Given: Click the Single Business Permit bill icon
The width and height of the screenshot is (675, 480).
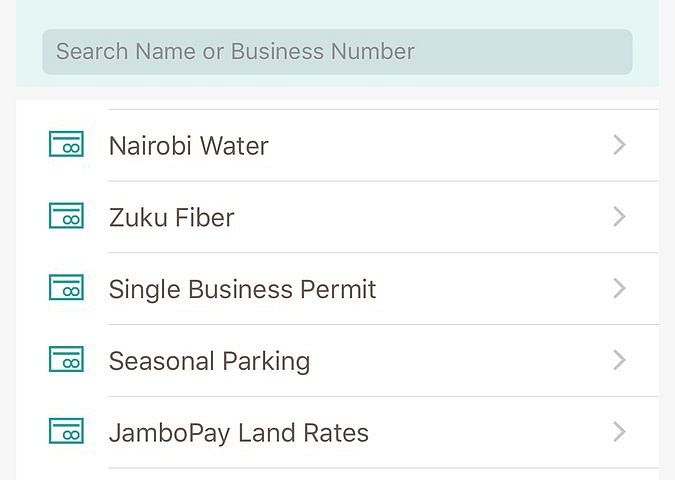Looking at the screenshot, I should click(x=66, y=287).
